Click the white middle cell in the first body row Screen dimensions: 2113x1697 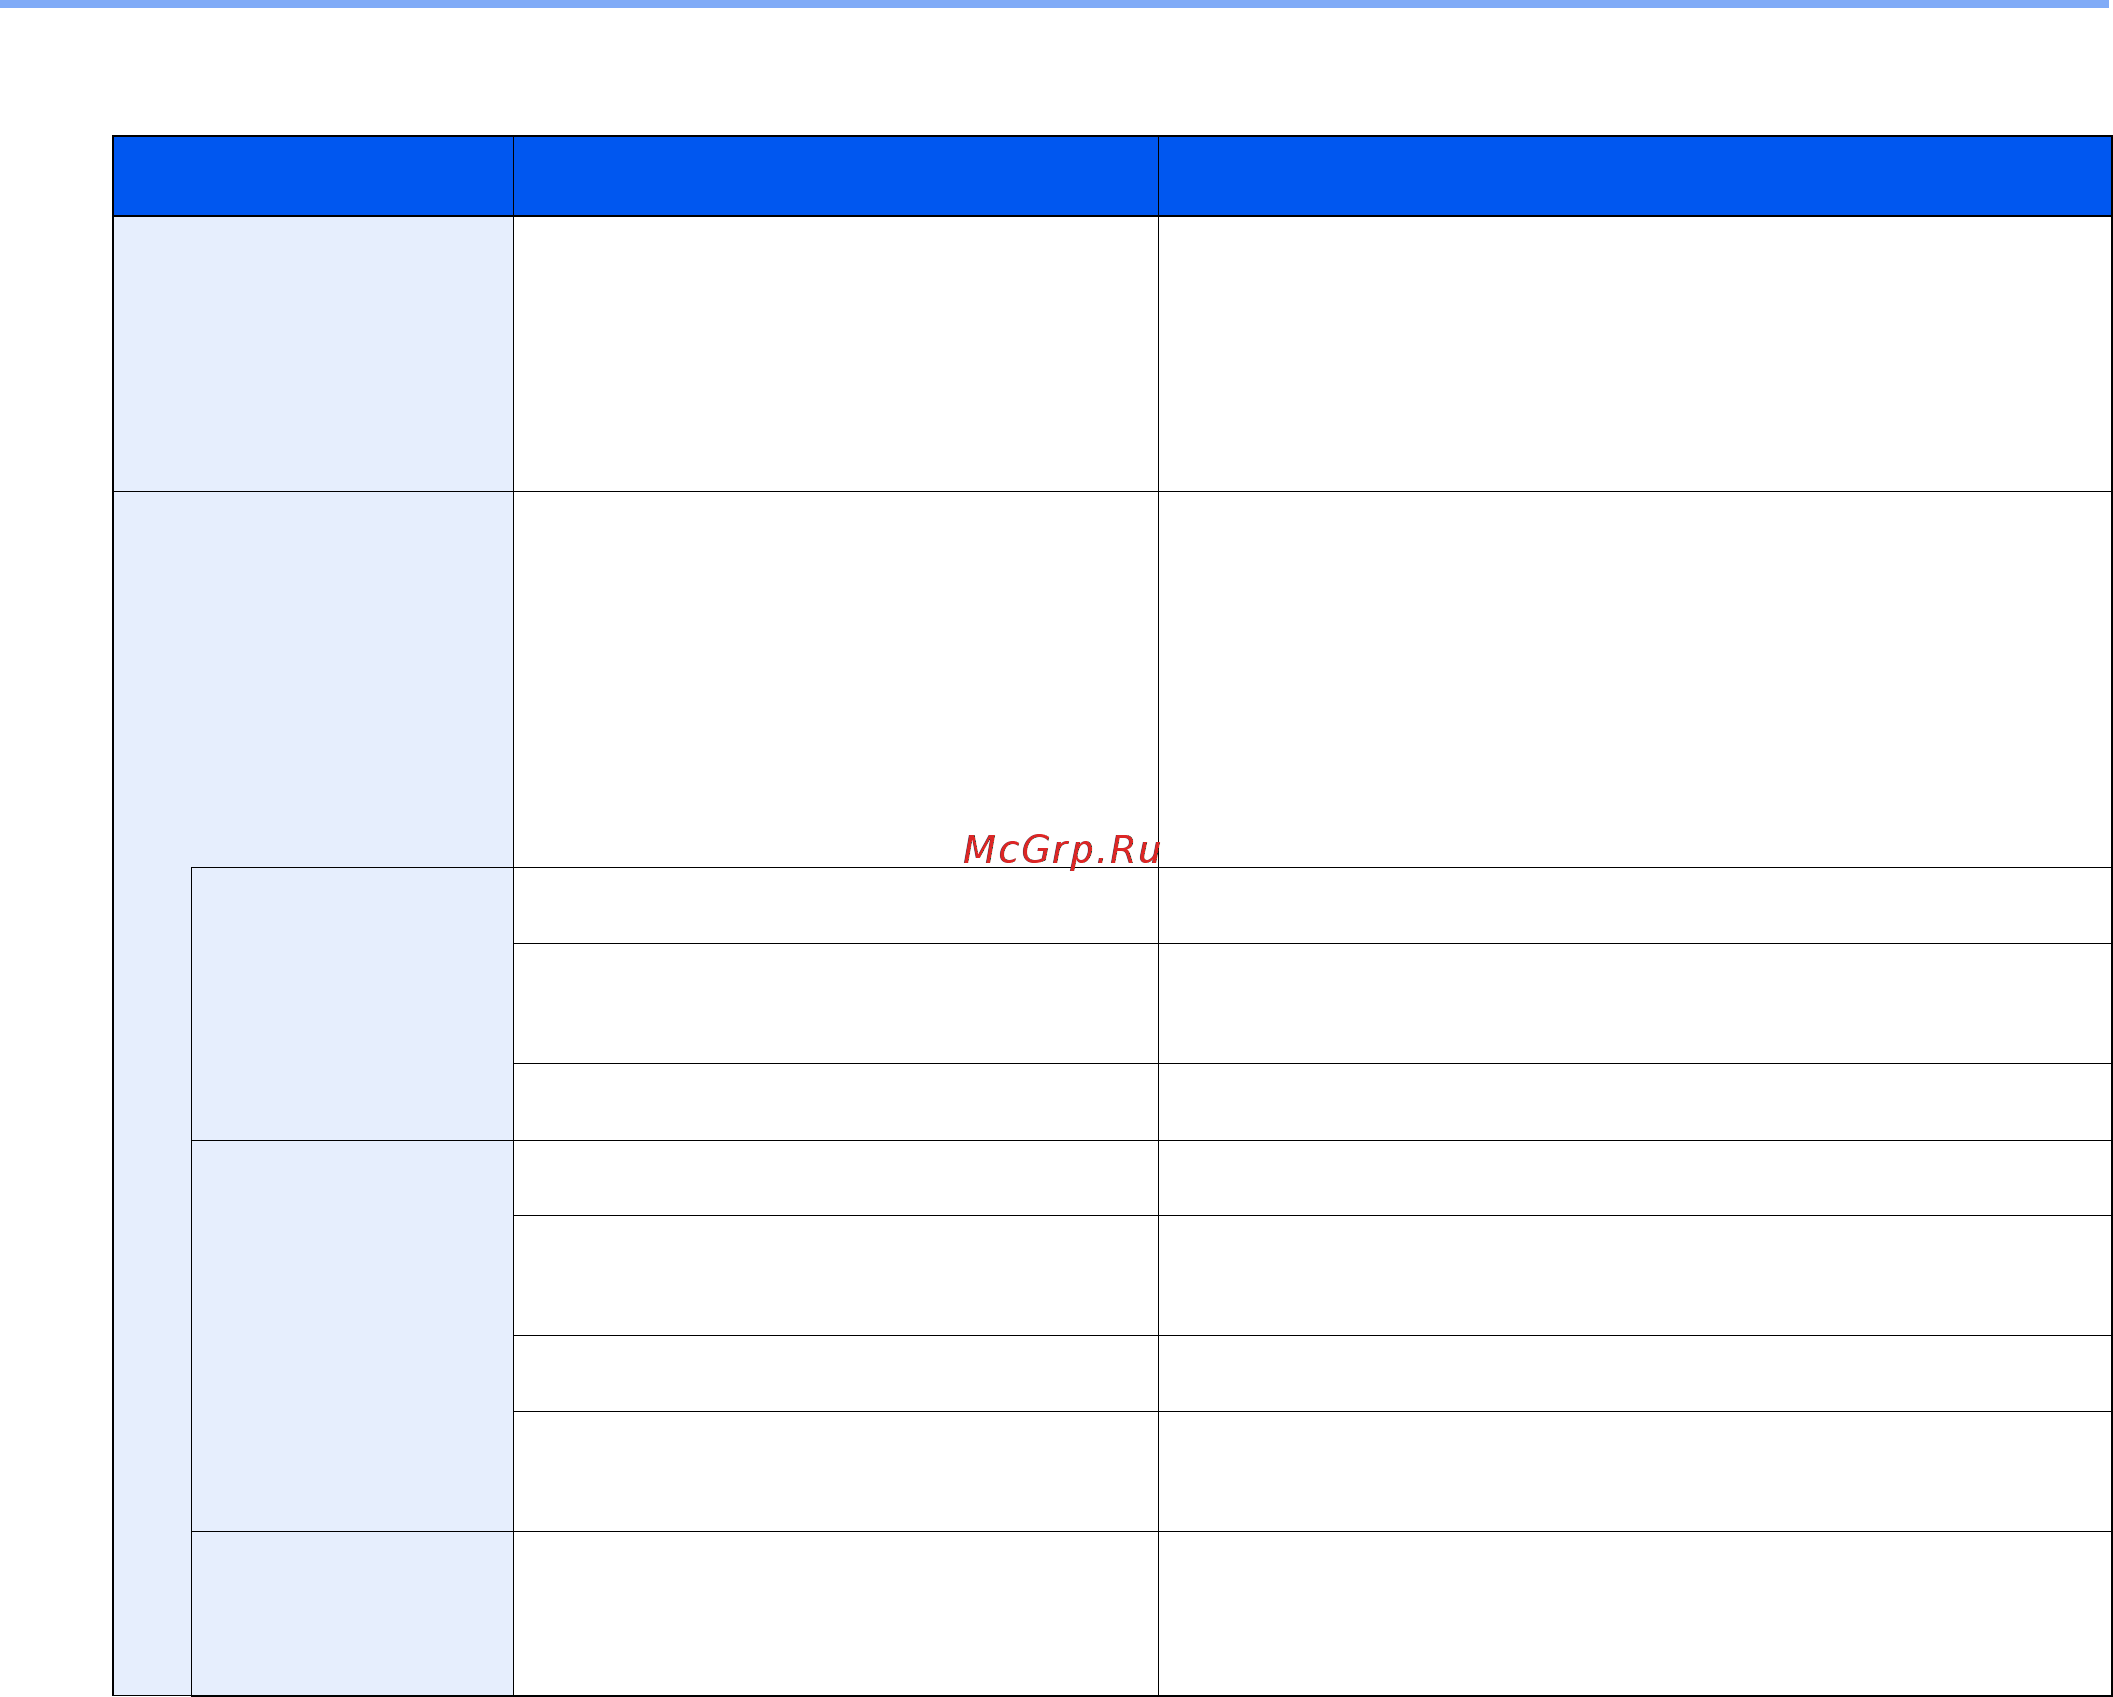point(836,354)
